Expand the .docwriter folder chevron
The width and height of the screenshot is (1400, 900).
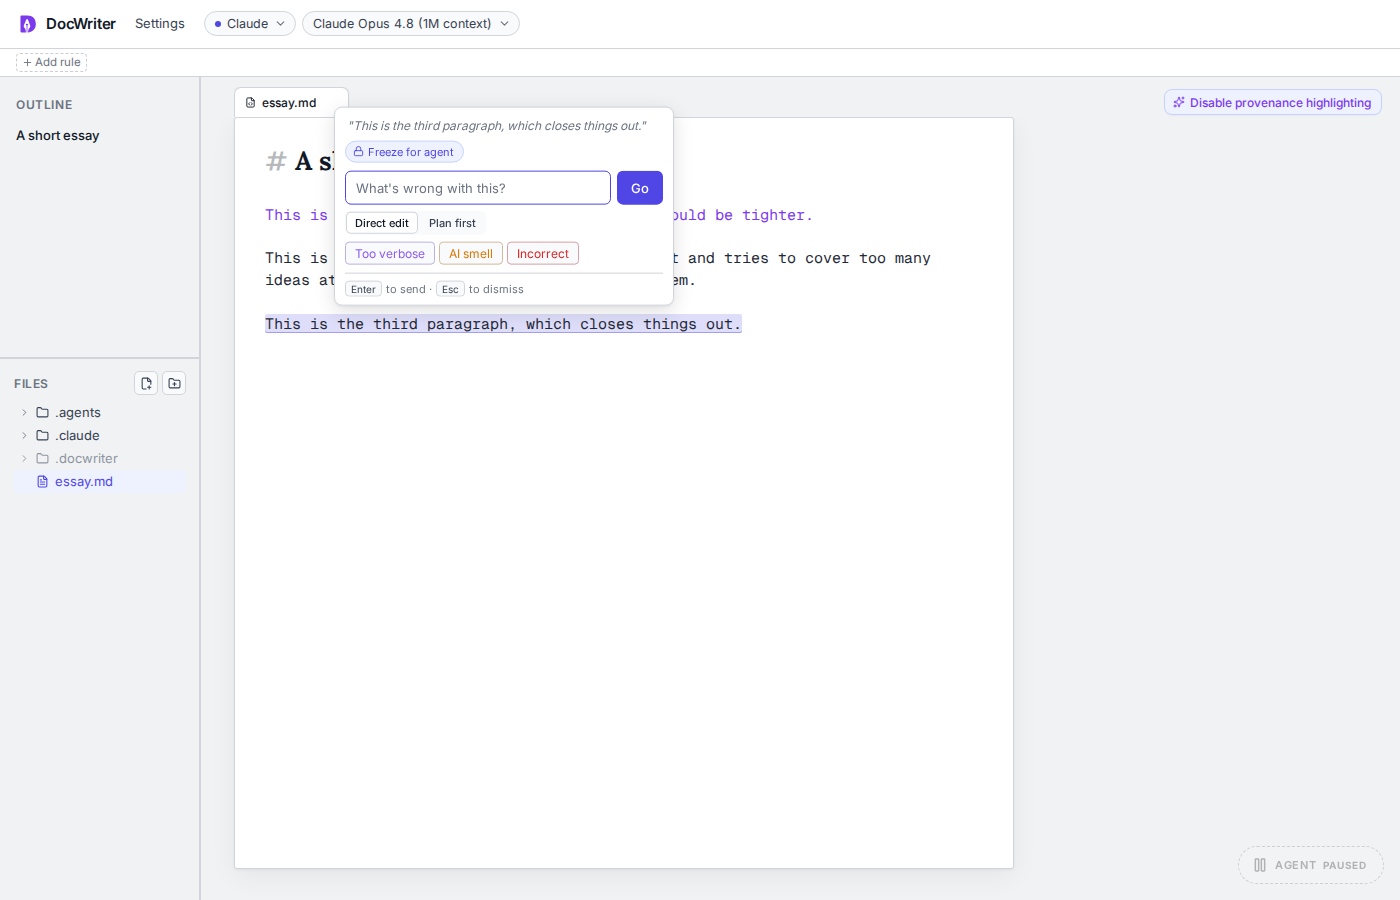(x=25, y=458)
